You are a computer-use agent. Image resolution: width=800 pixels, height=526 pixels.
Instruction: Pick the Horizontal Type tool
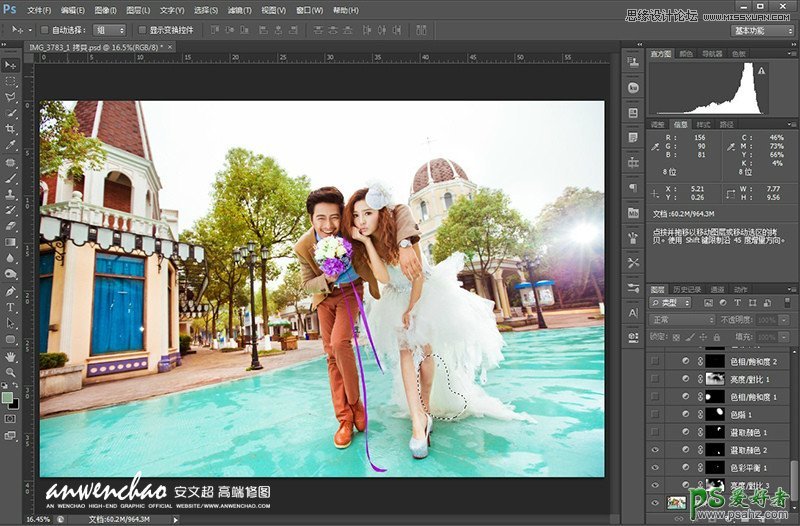[x=11, y=307]
